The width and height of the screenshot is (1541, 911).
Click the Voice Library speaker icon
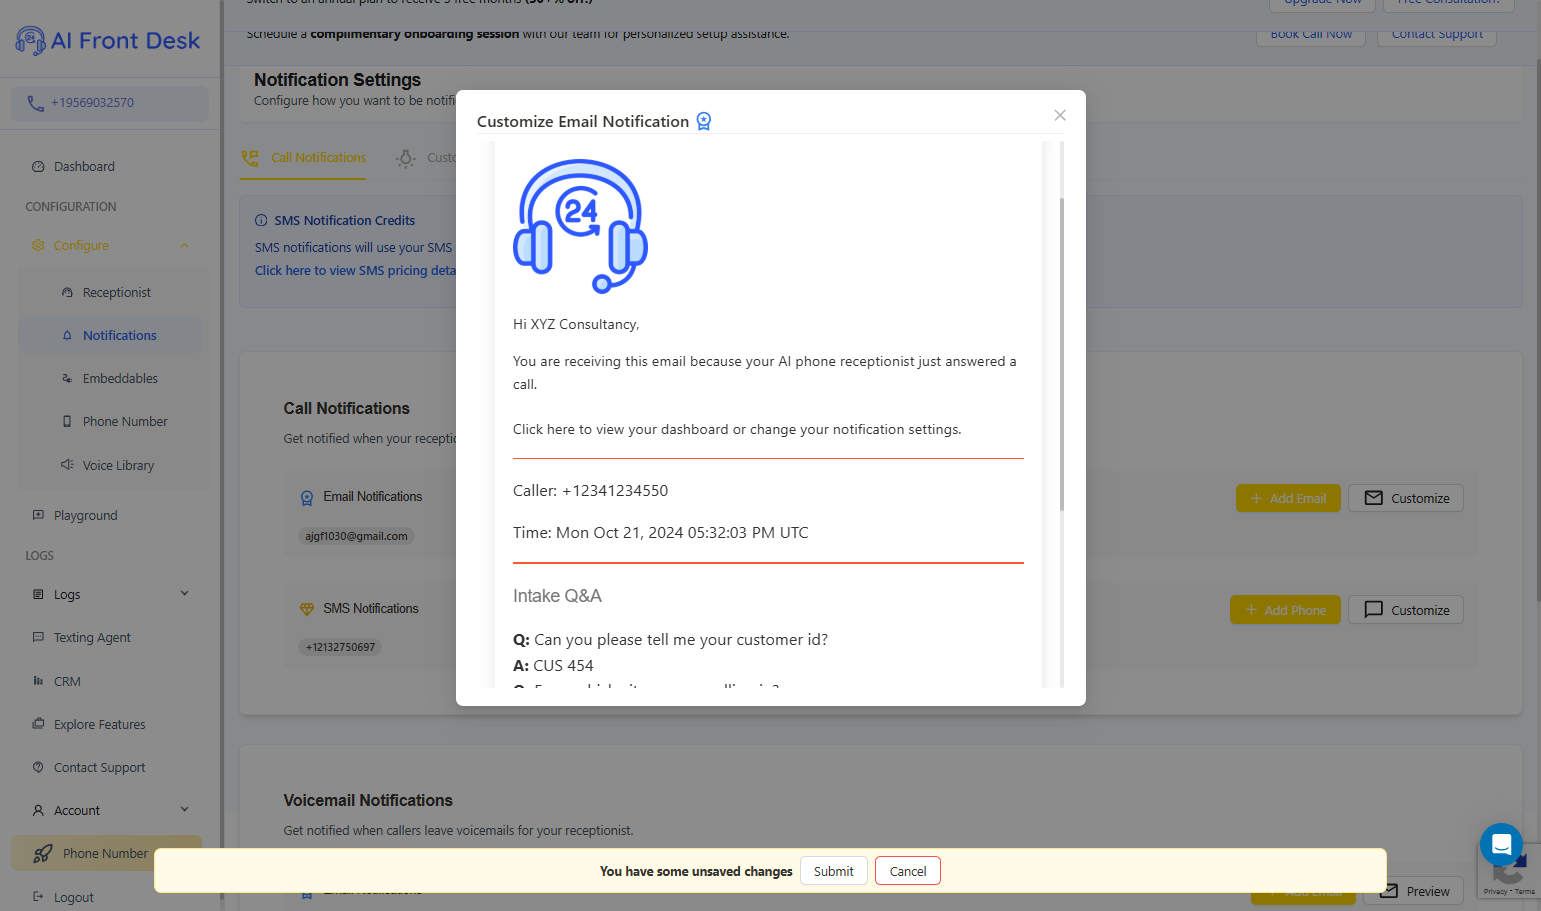67,465
